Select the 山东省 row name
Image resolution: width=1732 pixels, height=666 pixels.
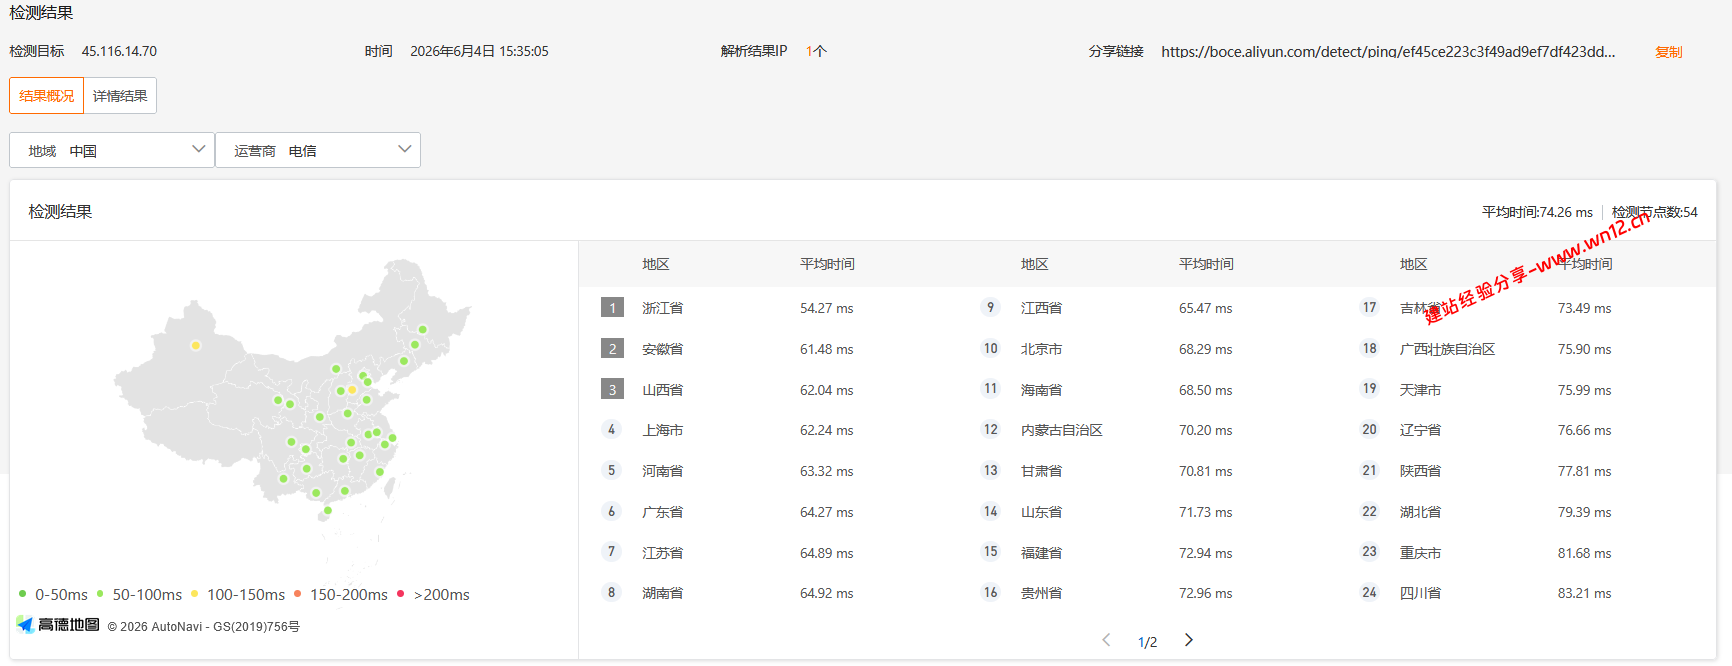pos(1041,512)
